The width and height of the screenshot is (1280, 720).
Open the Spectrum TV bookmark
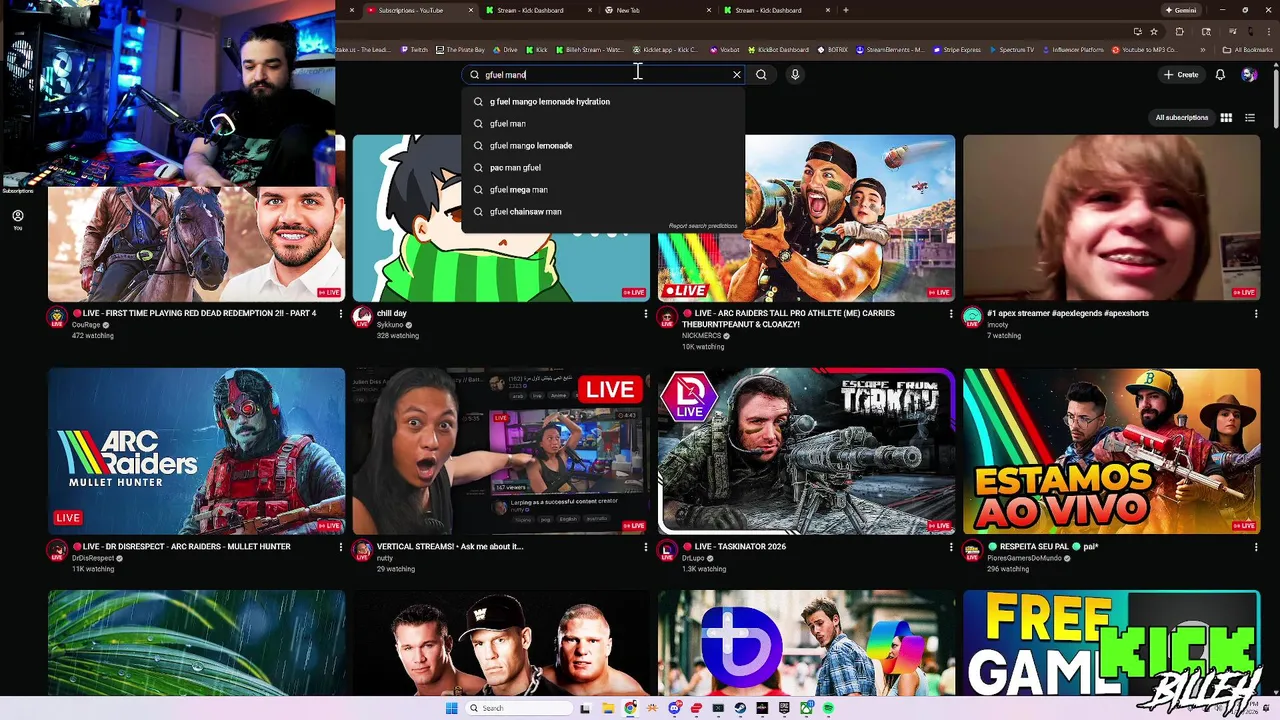1011,50
